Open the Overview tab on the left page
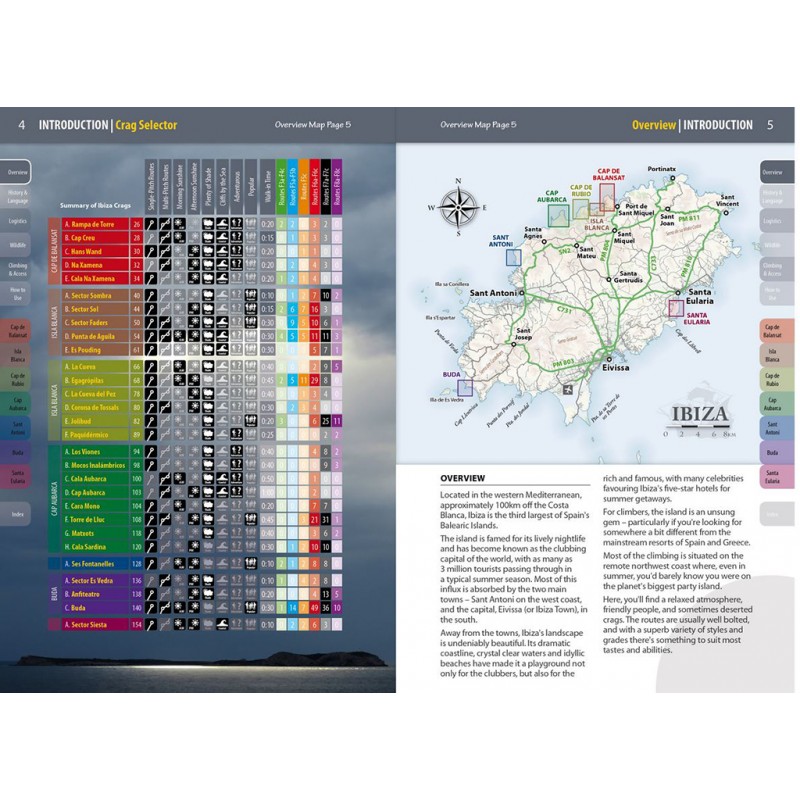 [17, 171]
